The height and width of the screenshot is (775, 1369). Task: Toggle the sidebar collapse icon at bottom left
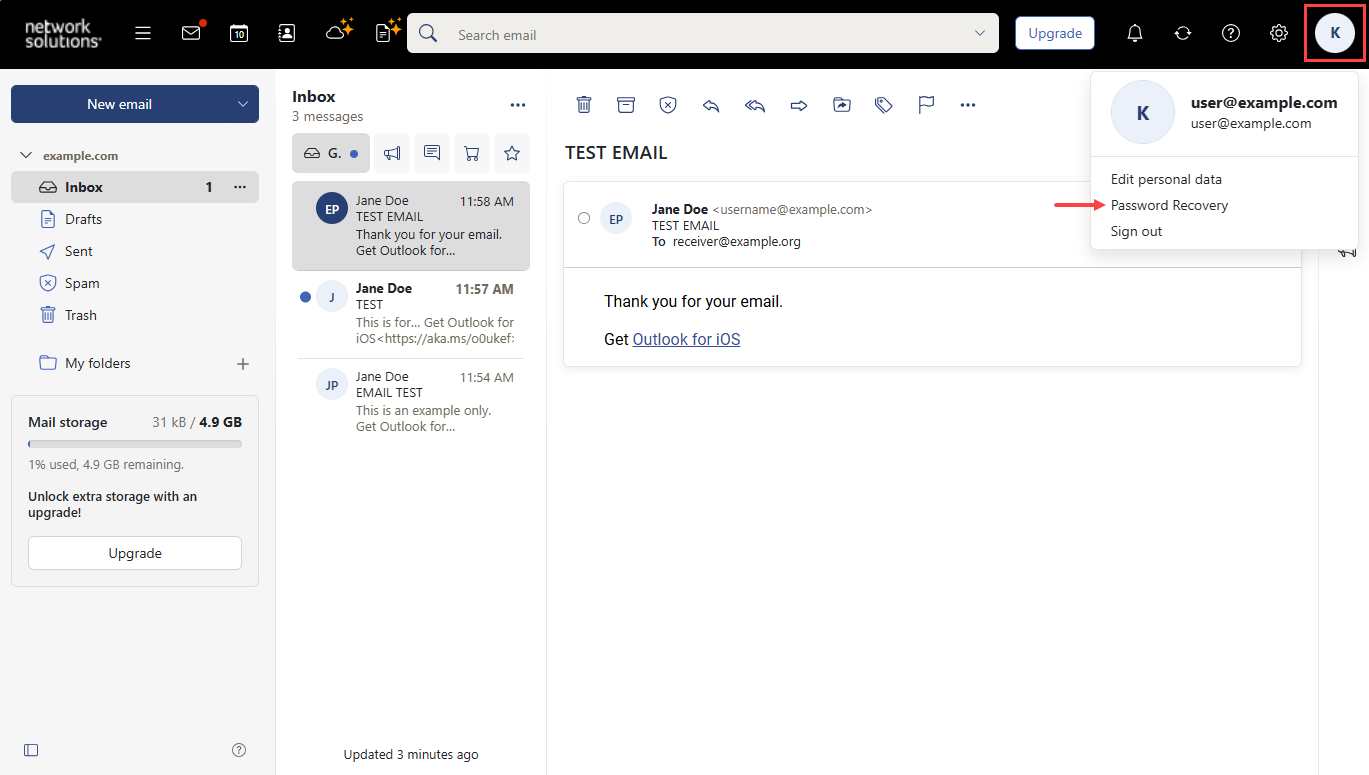pos(31,750)
